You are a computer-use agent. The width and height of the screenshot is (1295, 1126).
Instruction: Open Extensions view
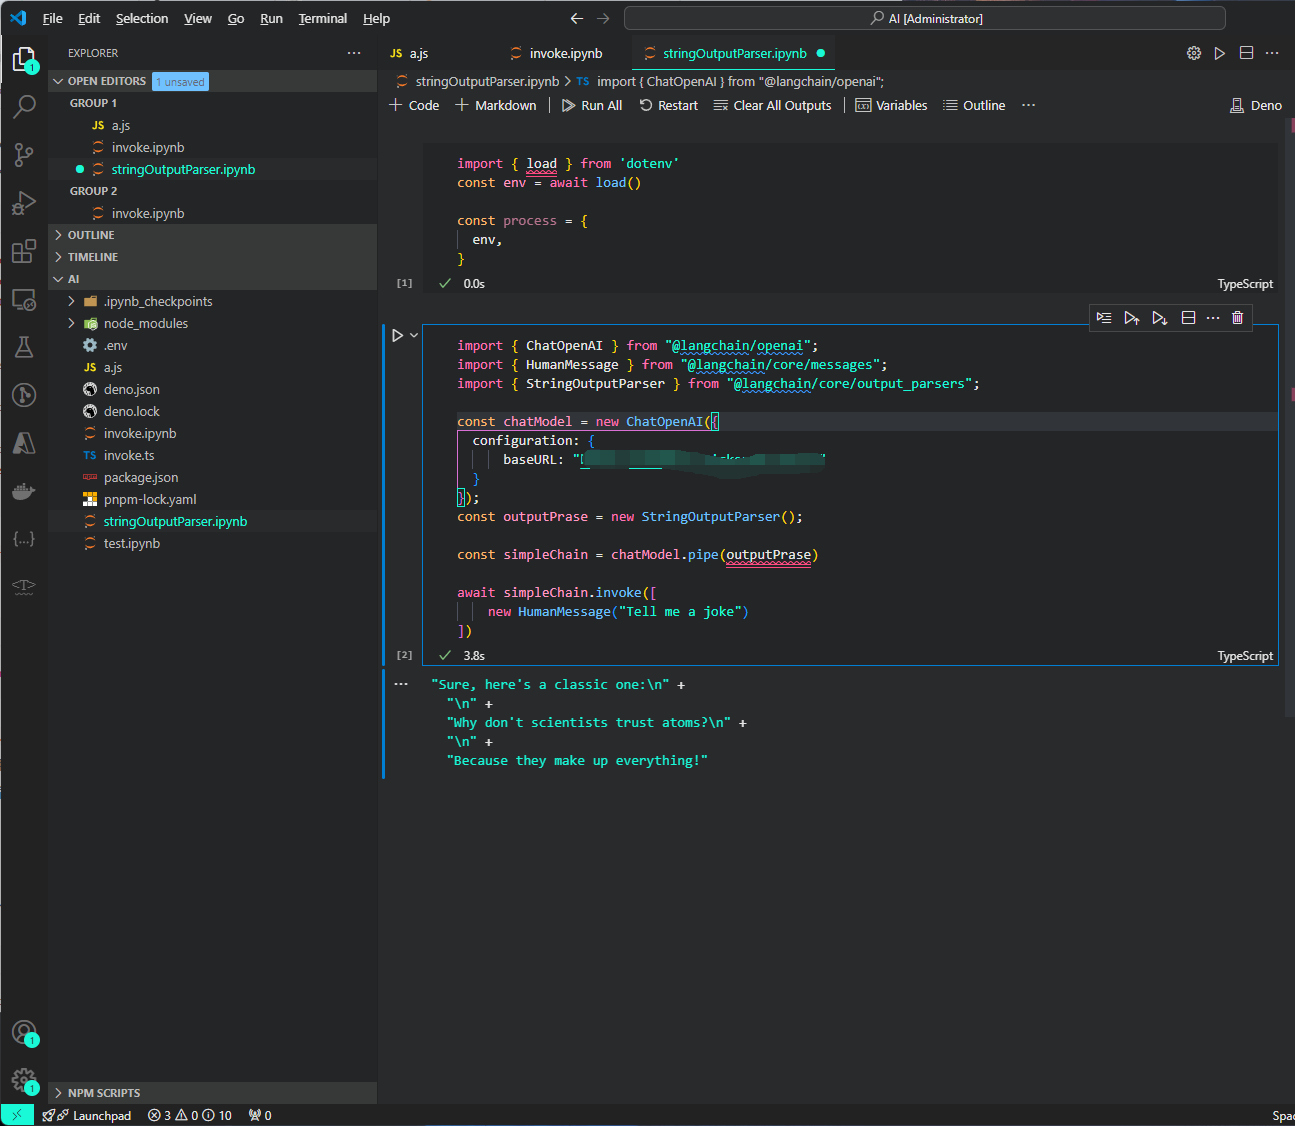point(24,251)
